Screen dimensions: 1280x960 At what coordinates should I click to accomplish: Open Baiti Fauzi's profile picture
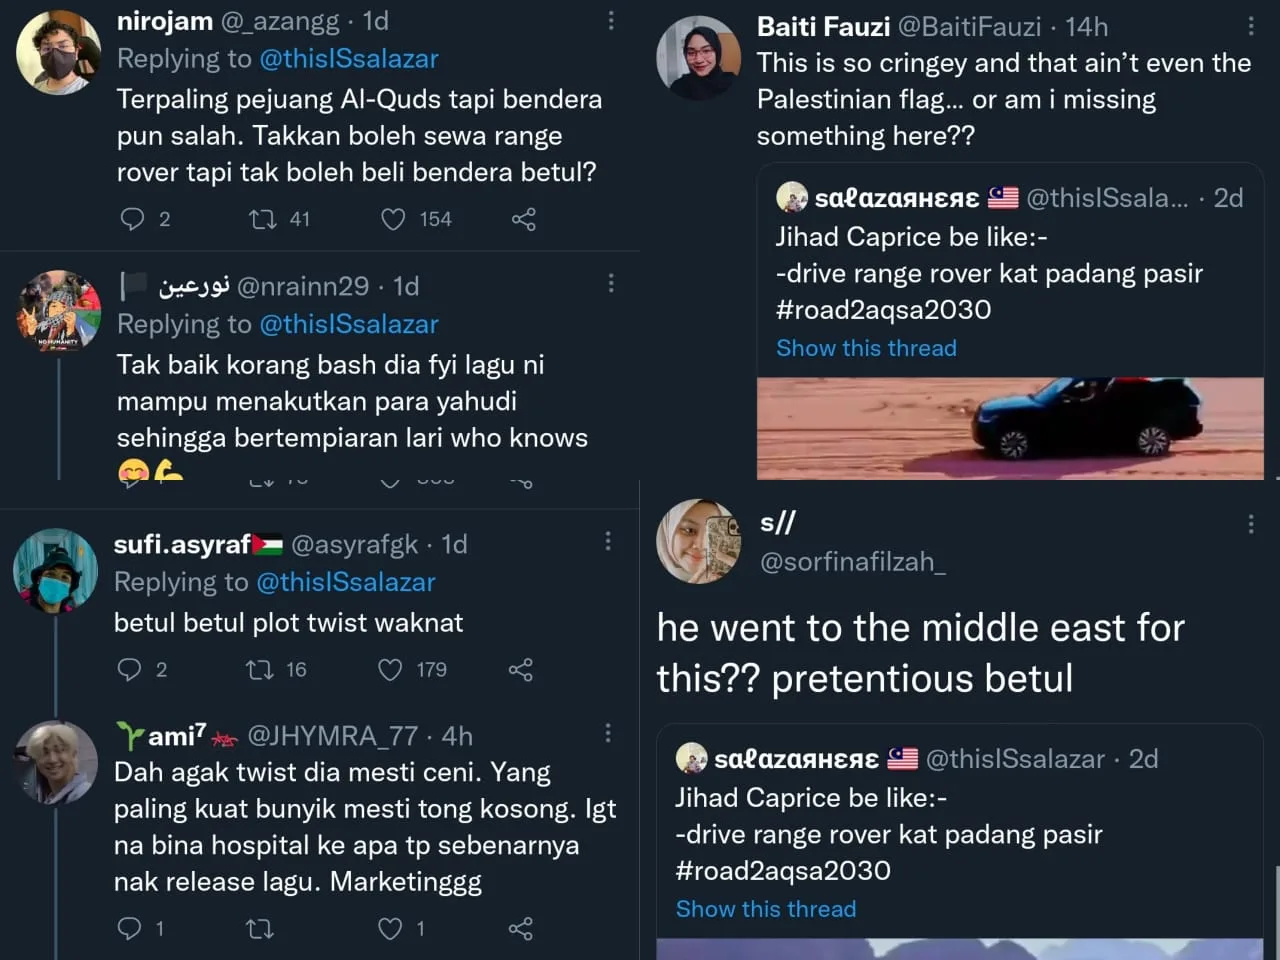point(698,58)
